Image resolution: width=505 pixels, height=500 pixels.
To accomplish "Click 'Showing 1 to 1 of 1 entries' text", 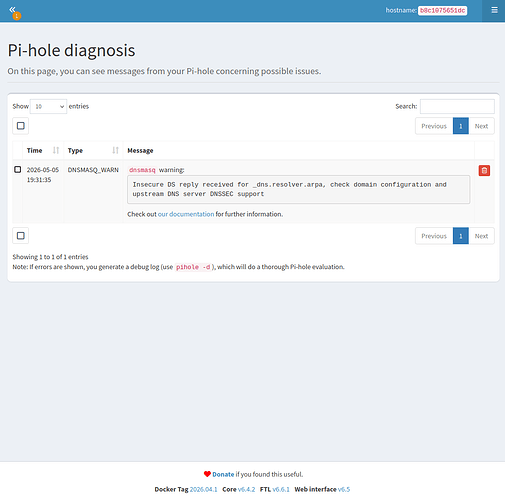I will pos(50,257).
